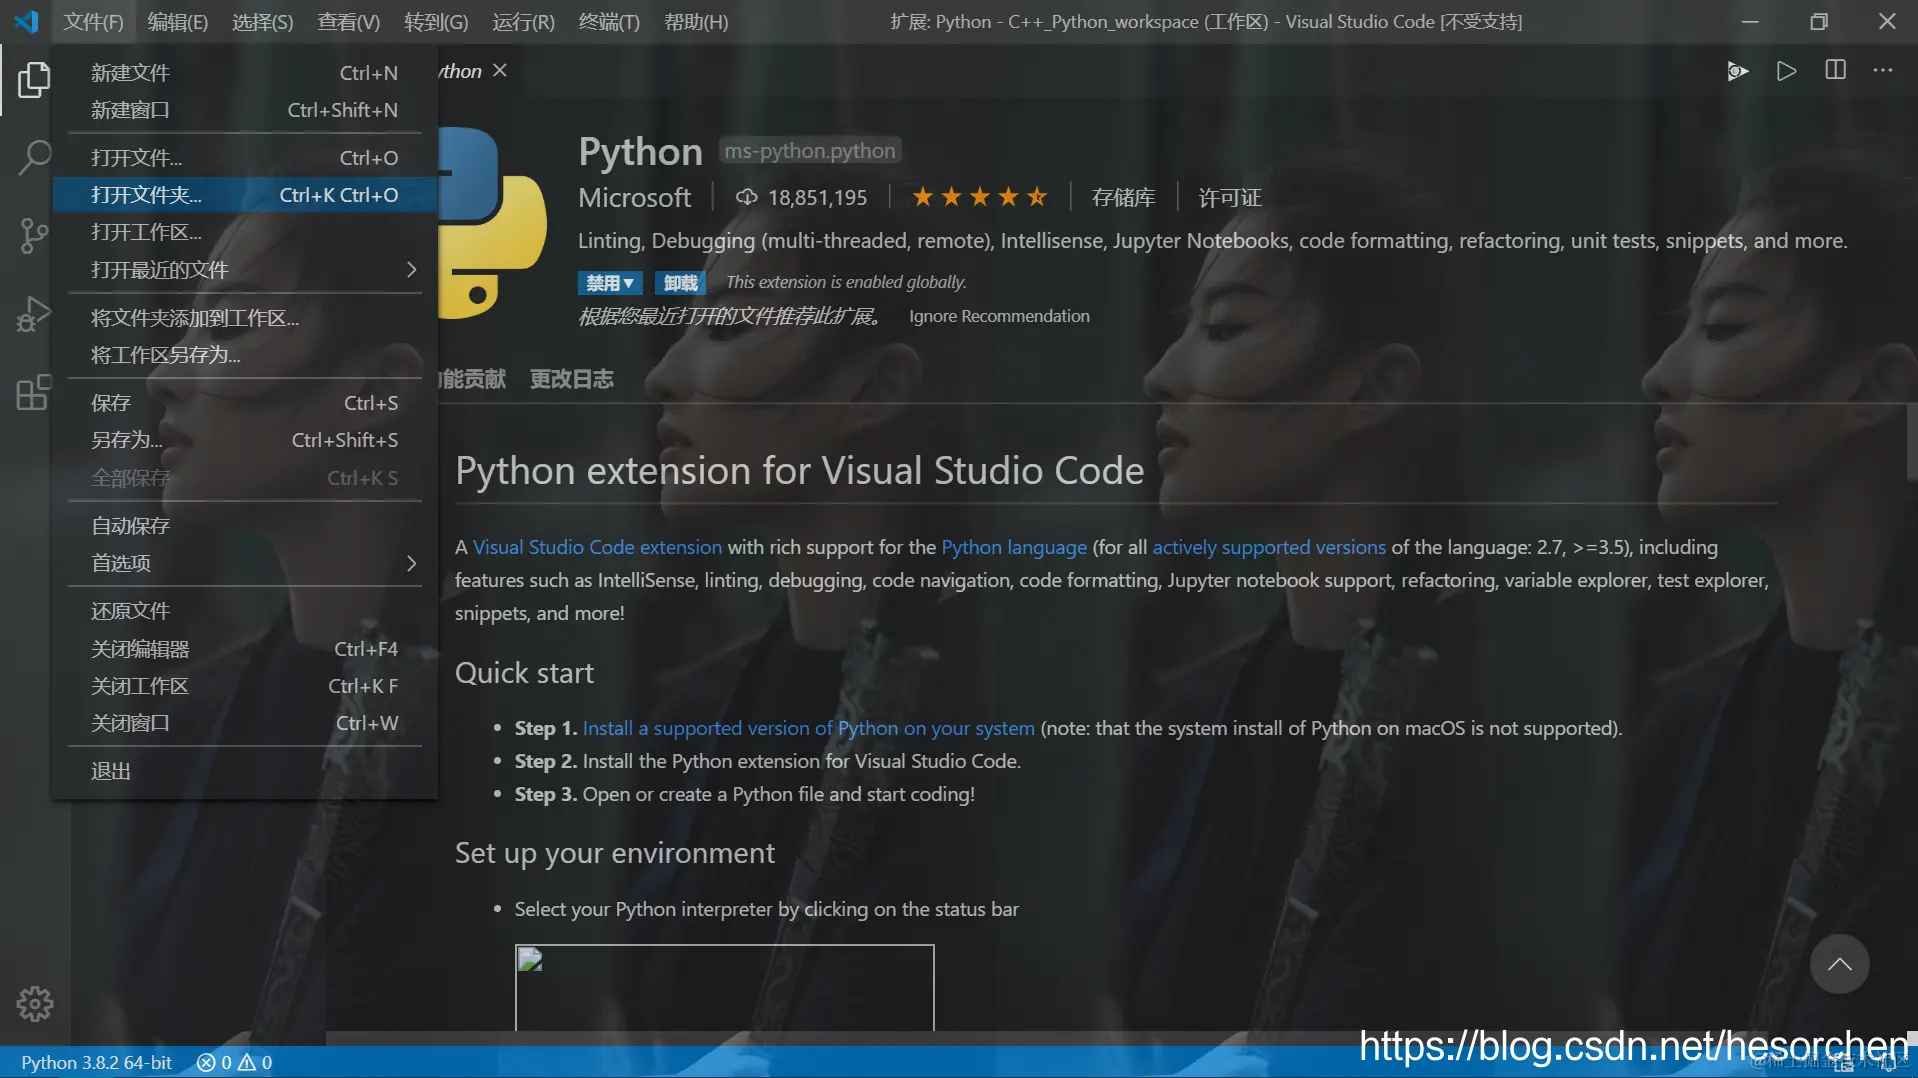Click the 卸载 uninstall button
This screenshot has width=1918, height=1078.
click(680, 283)
